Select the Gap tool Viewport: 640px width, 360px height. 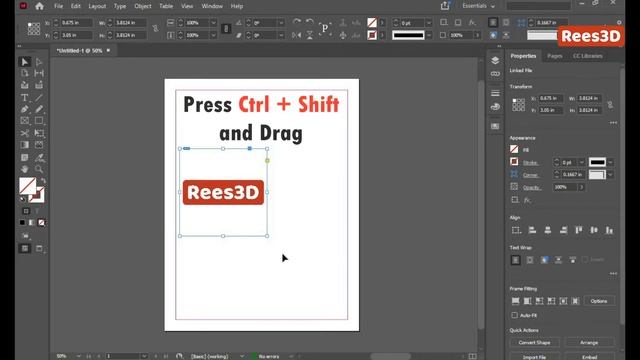coord(39,73)
